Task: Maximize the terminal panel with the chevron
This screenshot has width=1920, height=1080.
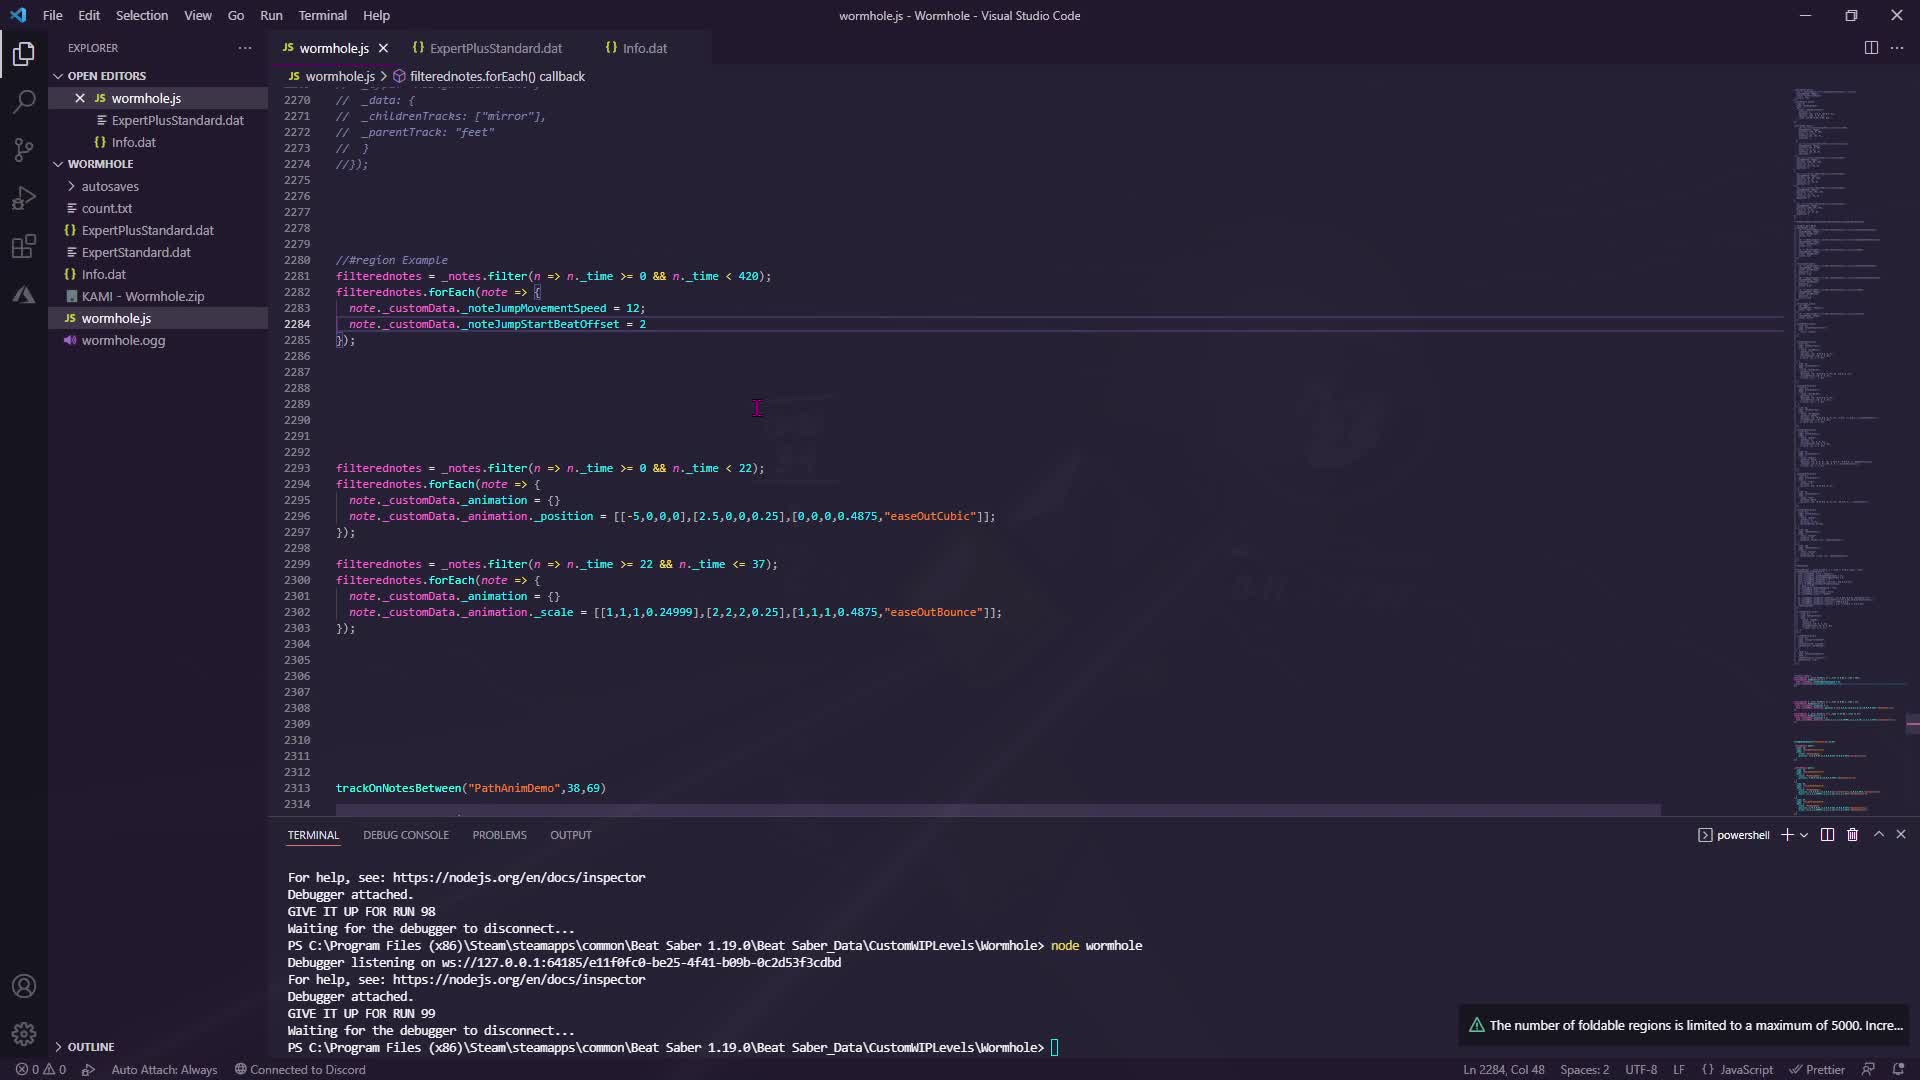Action: point(1878,834)
